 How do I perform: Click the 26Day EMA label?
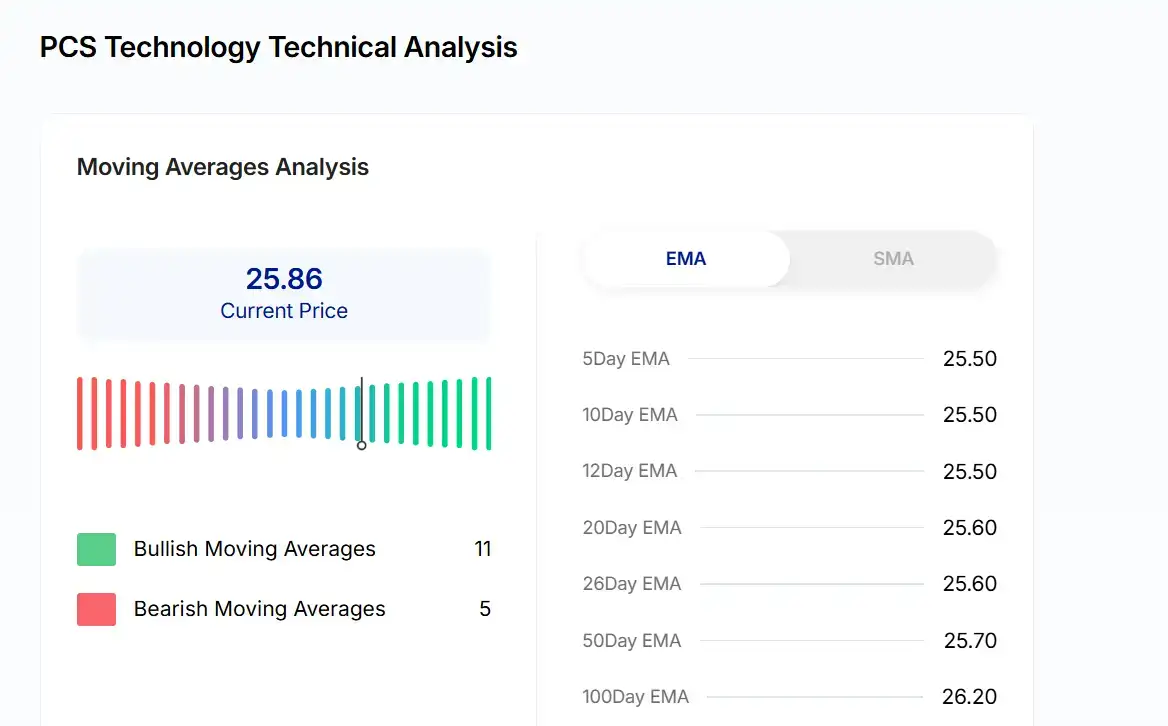pos(632,584)
